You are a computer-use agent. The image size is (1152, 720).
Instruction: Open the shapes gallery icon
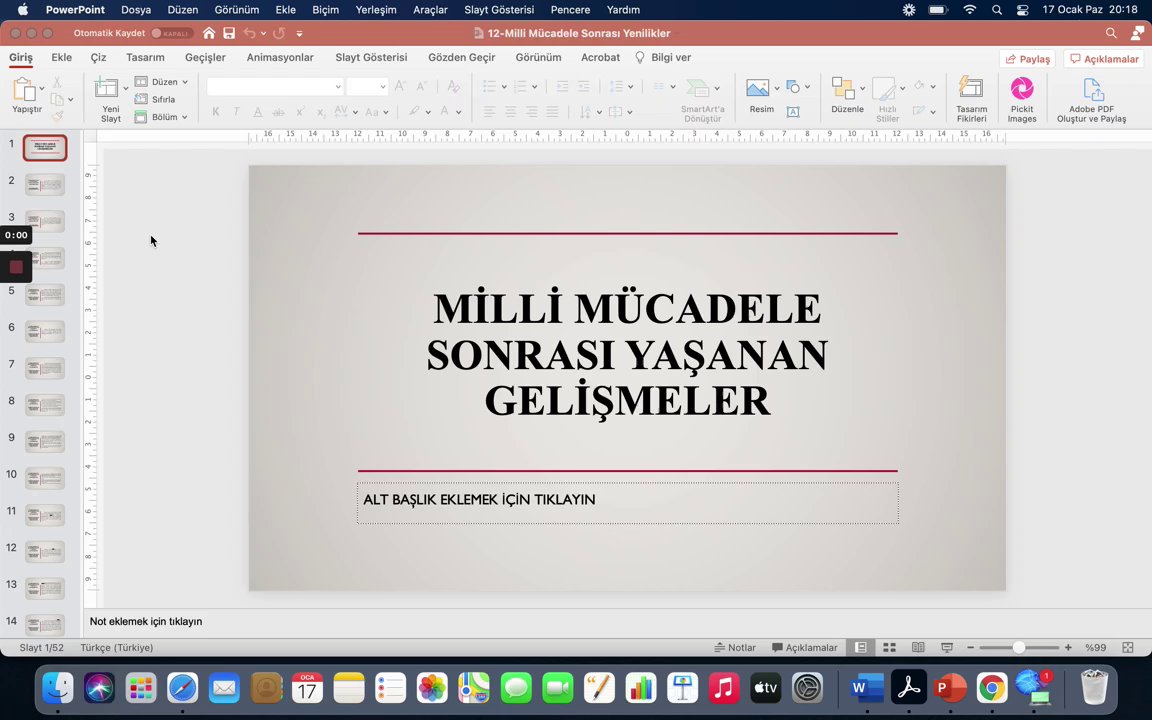click(x=793, y=87)
